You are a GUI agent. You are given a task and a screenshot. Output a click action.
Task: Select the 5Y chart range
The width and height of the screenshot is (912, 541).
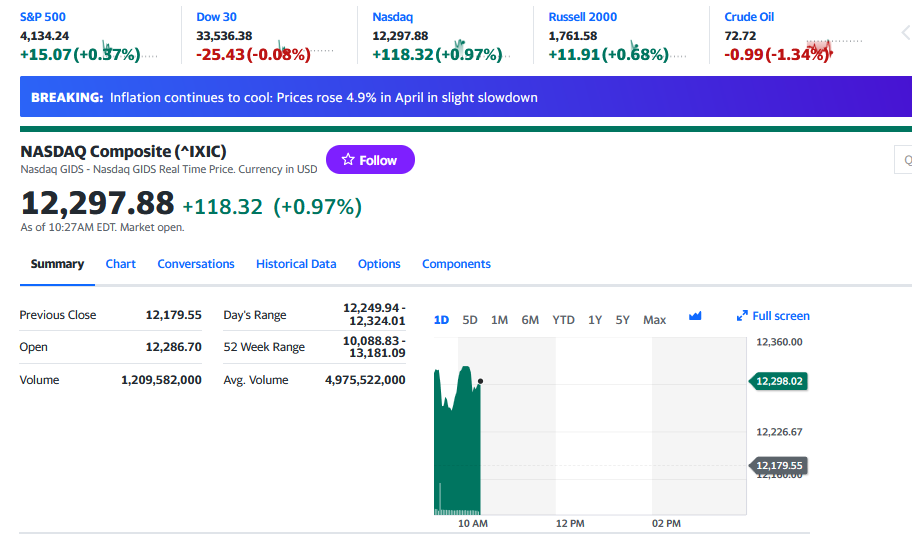pyautogui.click(x=622, y=320)
